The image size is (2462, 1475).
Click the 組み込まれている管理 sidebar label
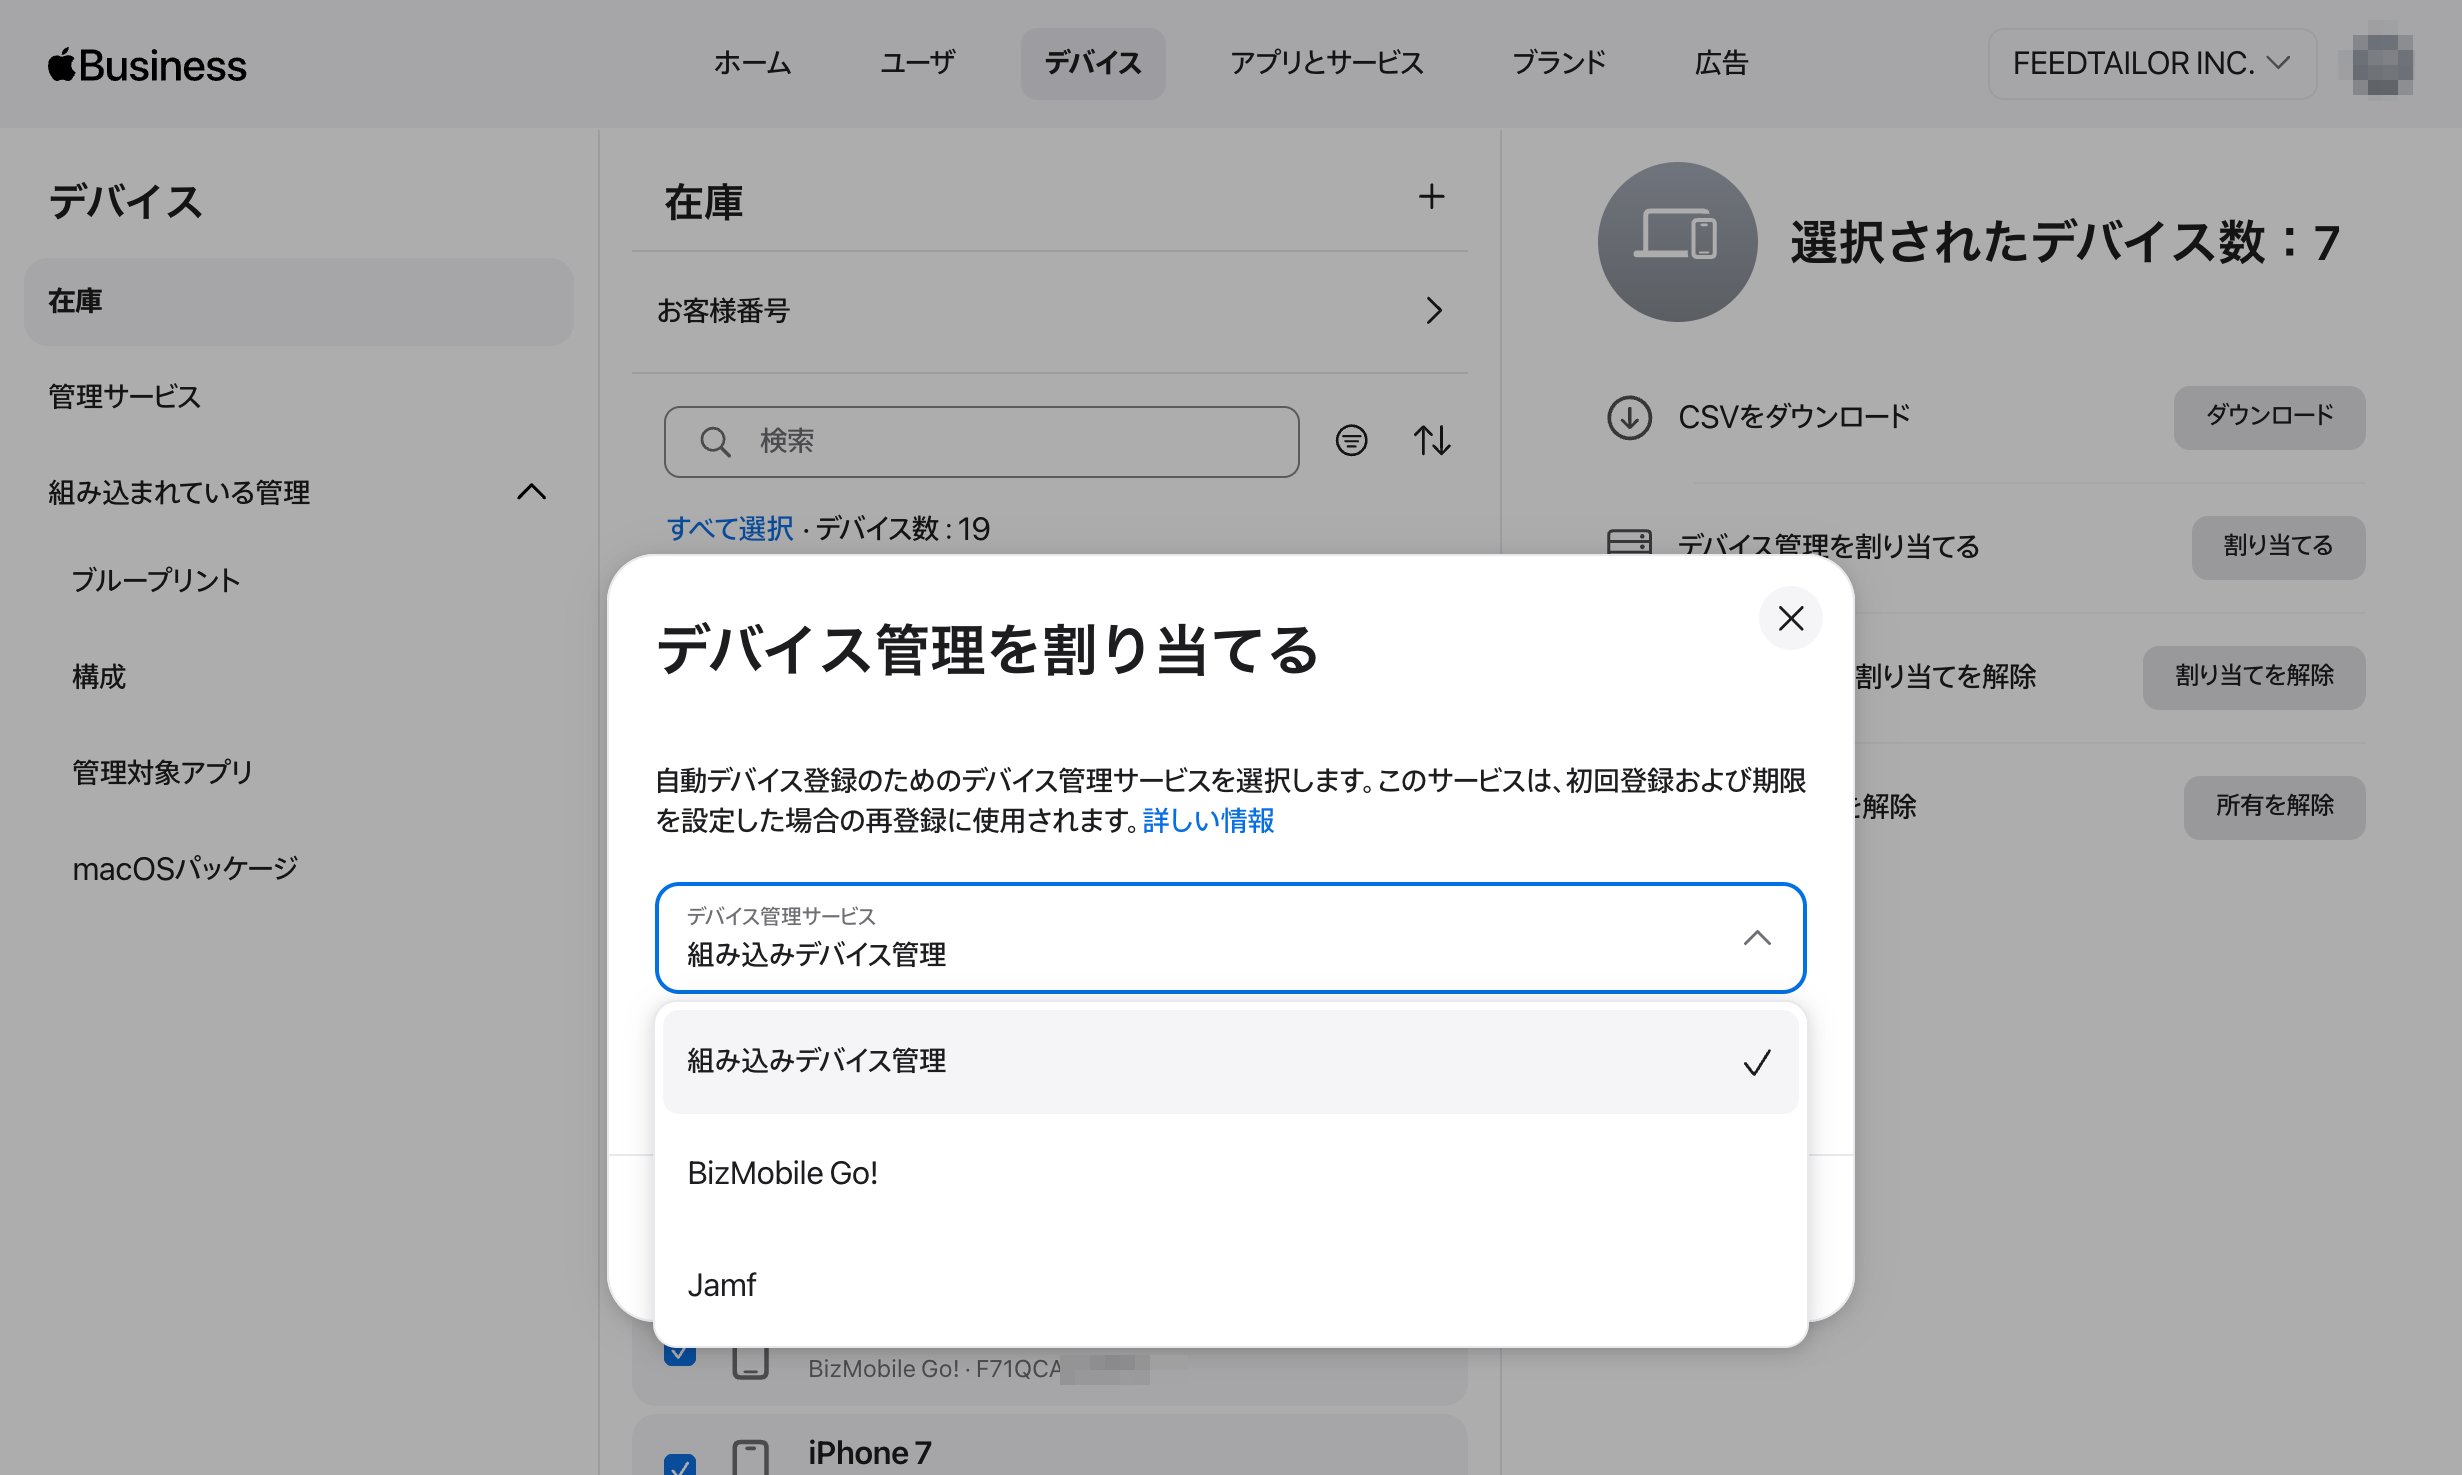[179, 493]
